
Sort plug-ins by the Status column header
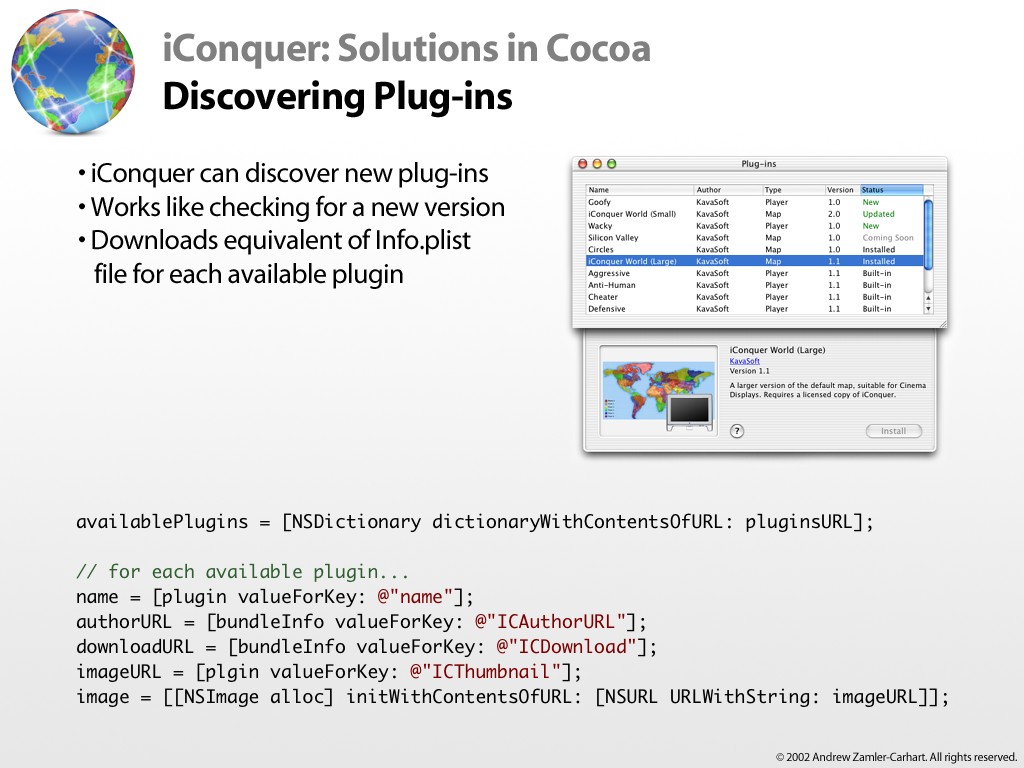coord(890,189)
